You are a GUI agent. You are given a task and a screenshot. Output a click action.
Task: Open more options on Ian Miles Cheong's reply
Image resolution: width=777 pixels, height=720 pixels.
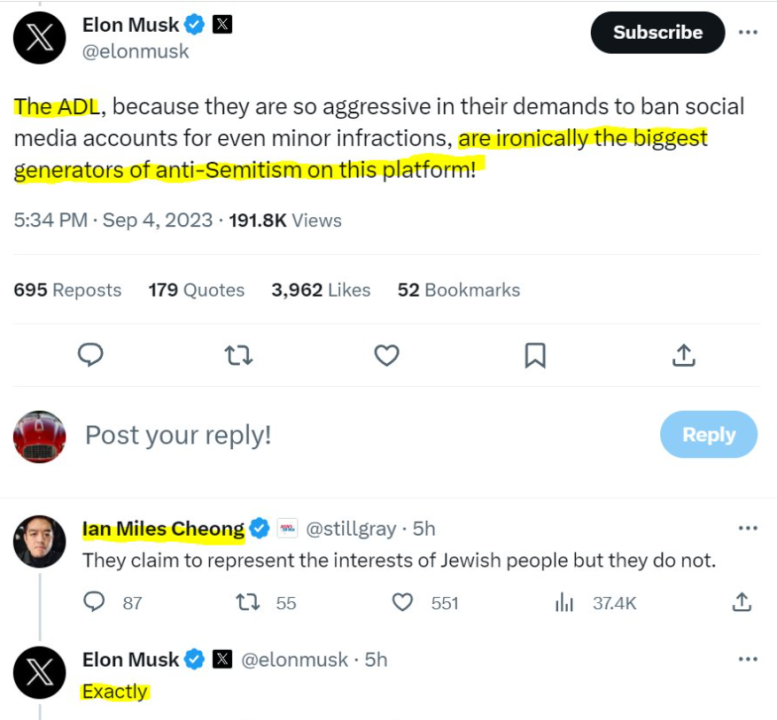tap(748, 528)
